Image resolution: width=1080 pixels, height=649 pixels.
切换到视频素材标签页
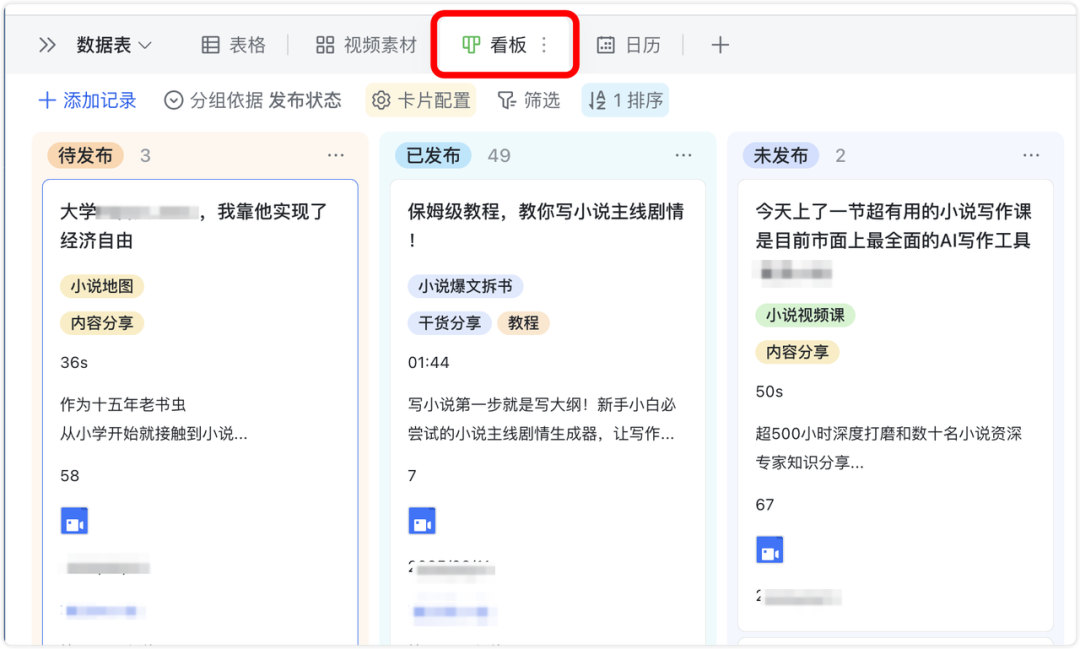365,45
